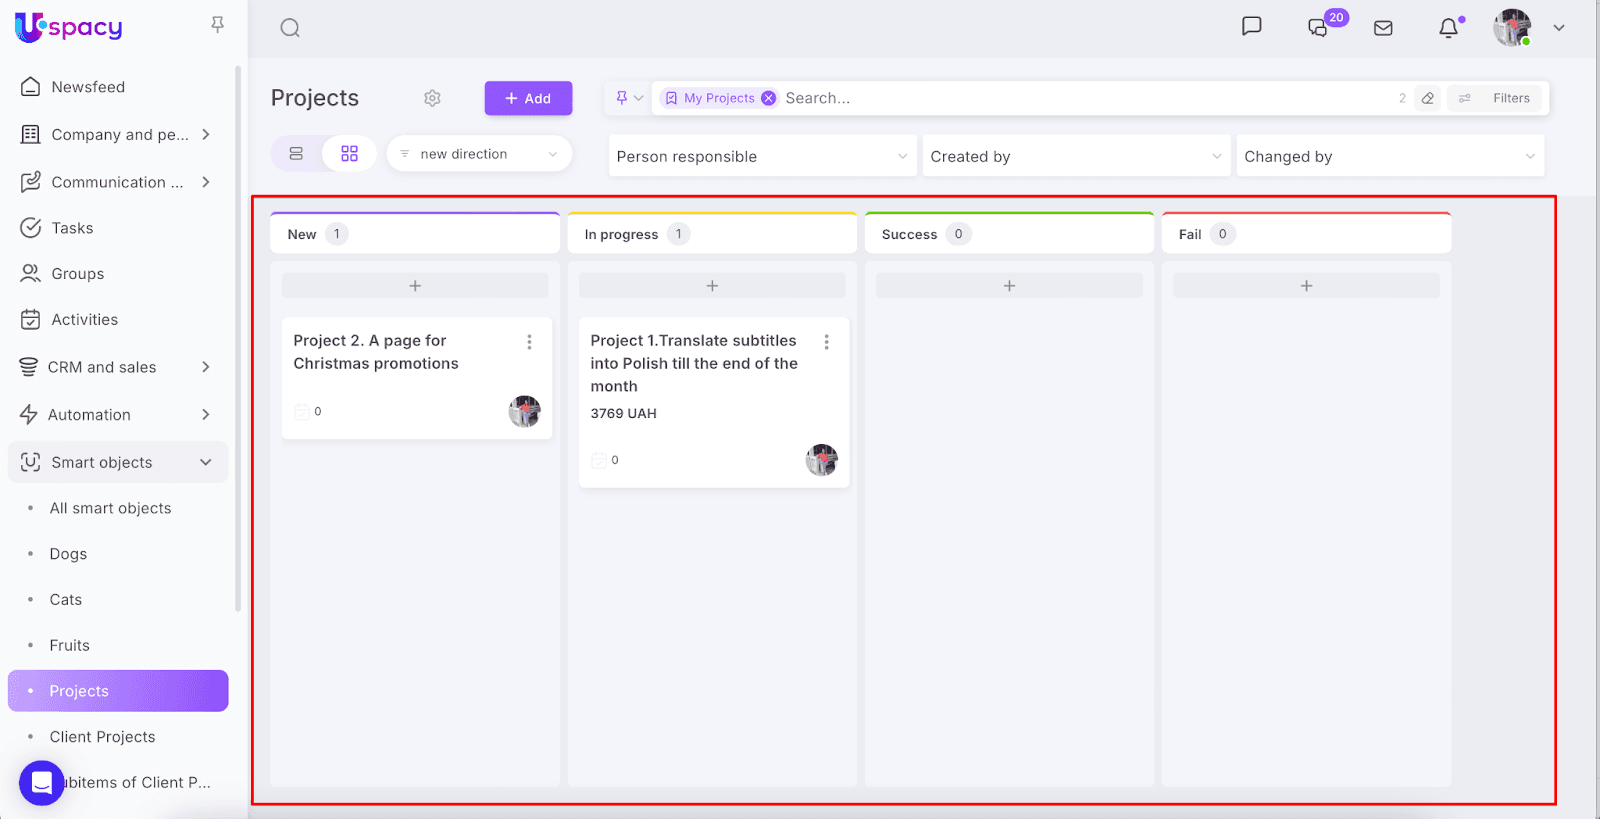
Task: Pin the sidebar using pin icon
Action: point(217,24)
